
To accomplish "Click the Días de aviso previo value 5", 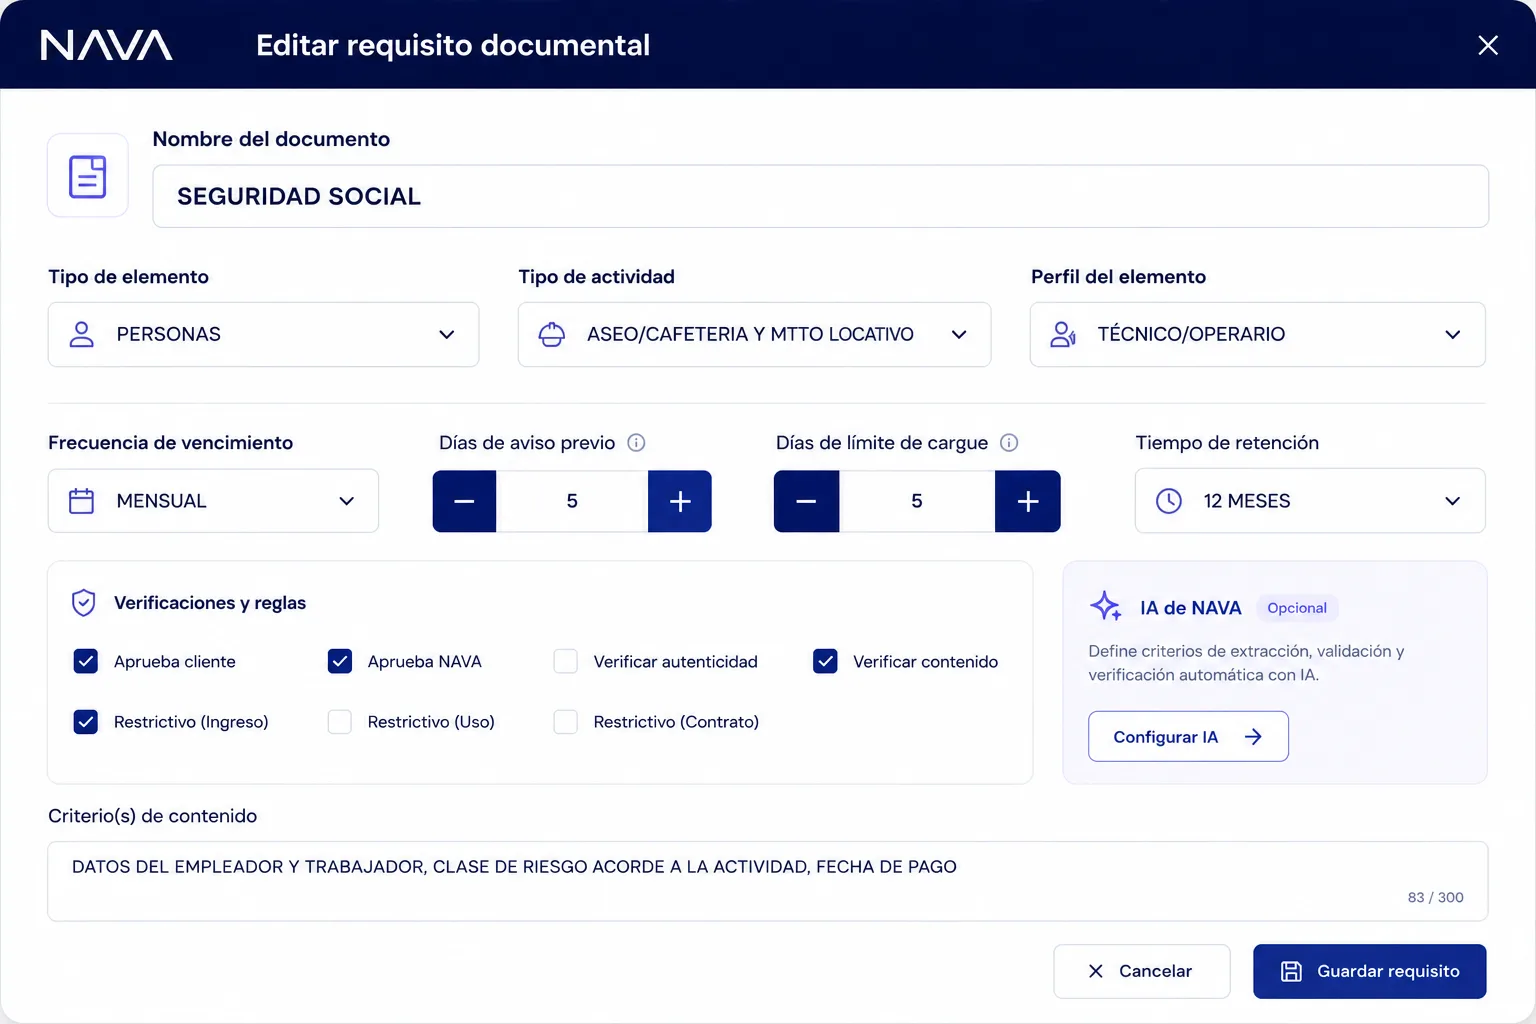I will click(572, 501).
